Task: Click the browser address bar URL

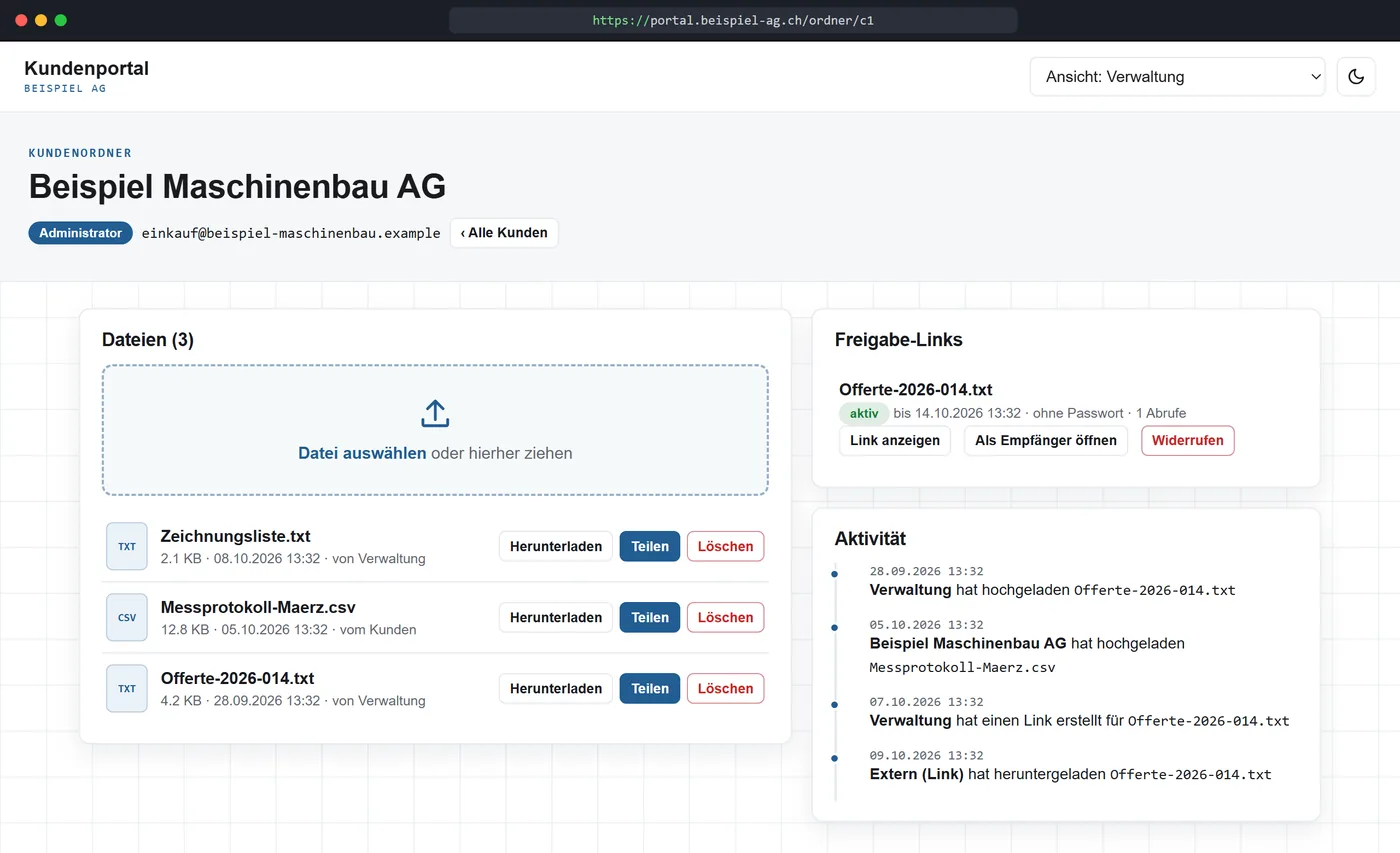Action: [733, 20]
